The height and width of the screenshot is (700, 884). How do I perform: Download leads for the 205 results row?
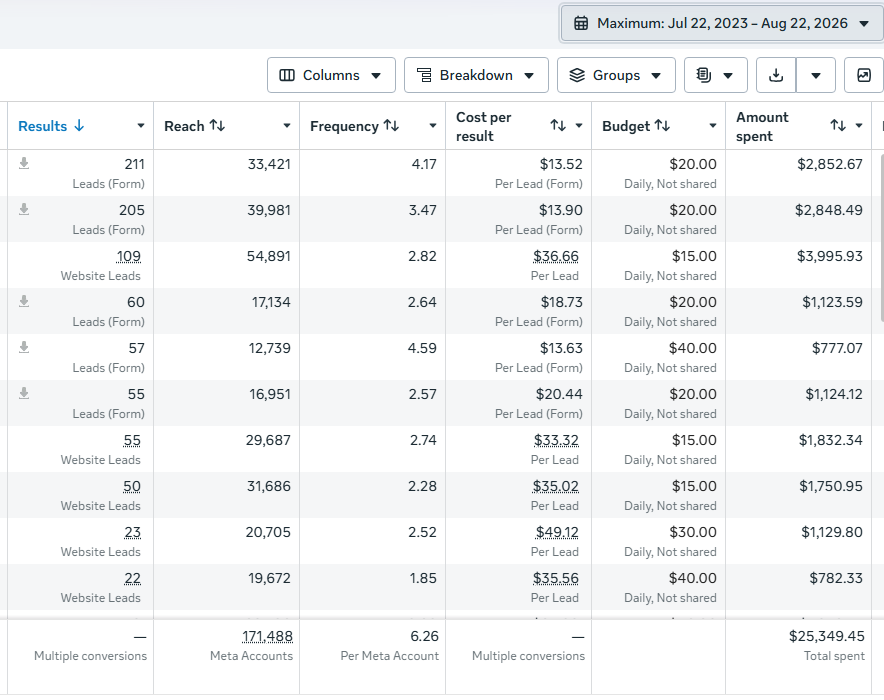click(24, 209)
